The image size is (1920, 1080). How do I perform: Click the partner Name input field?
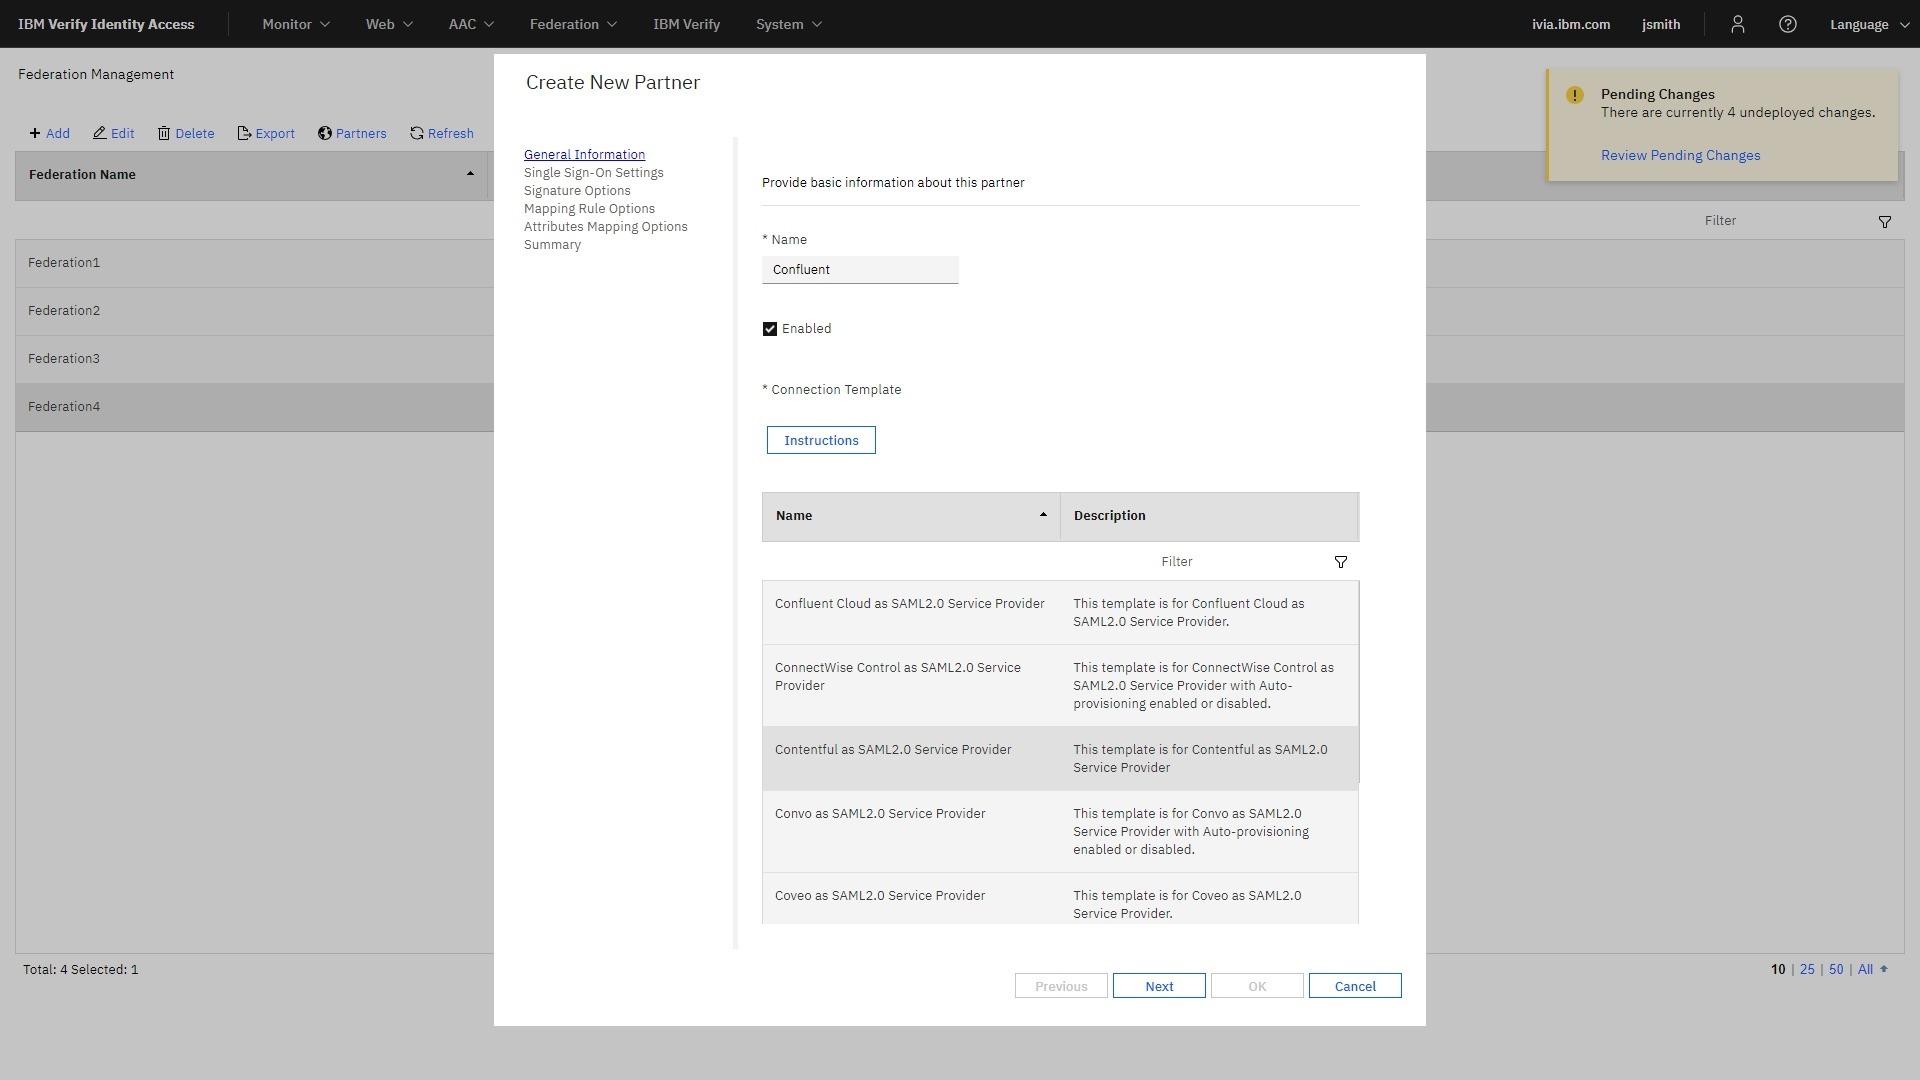(860, 270)
